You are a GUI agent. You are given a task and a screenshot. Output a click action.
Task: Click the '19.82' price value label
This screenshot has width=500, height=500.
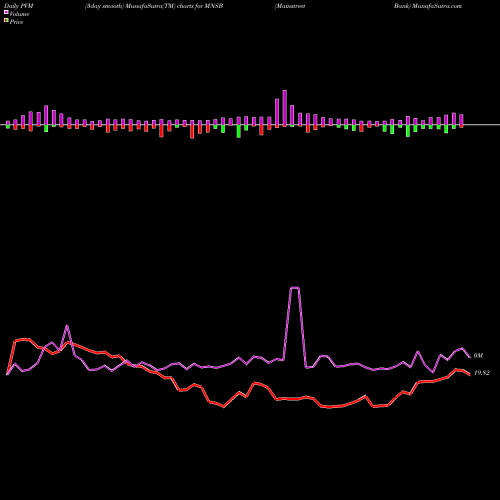pos(482,373)
